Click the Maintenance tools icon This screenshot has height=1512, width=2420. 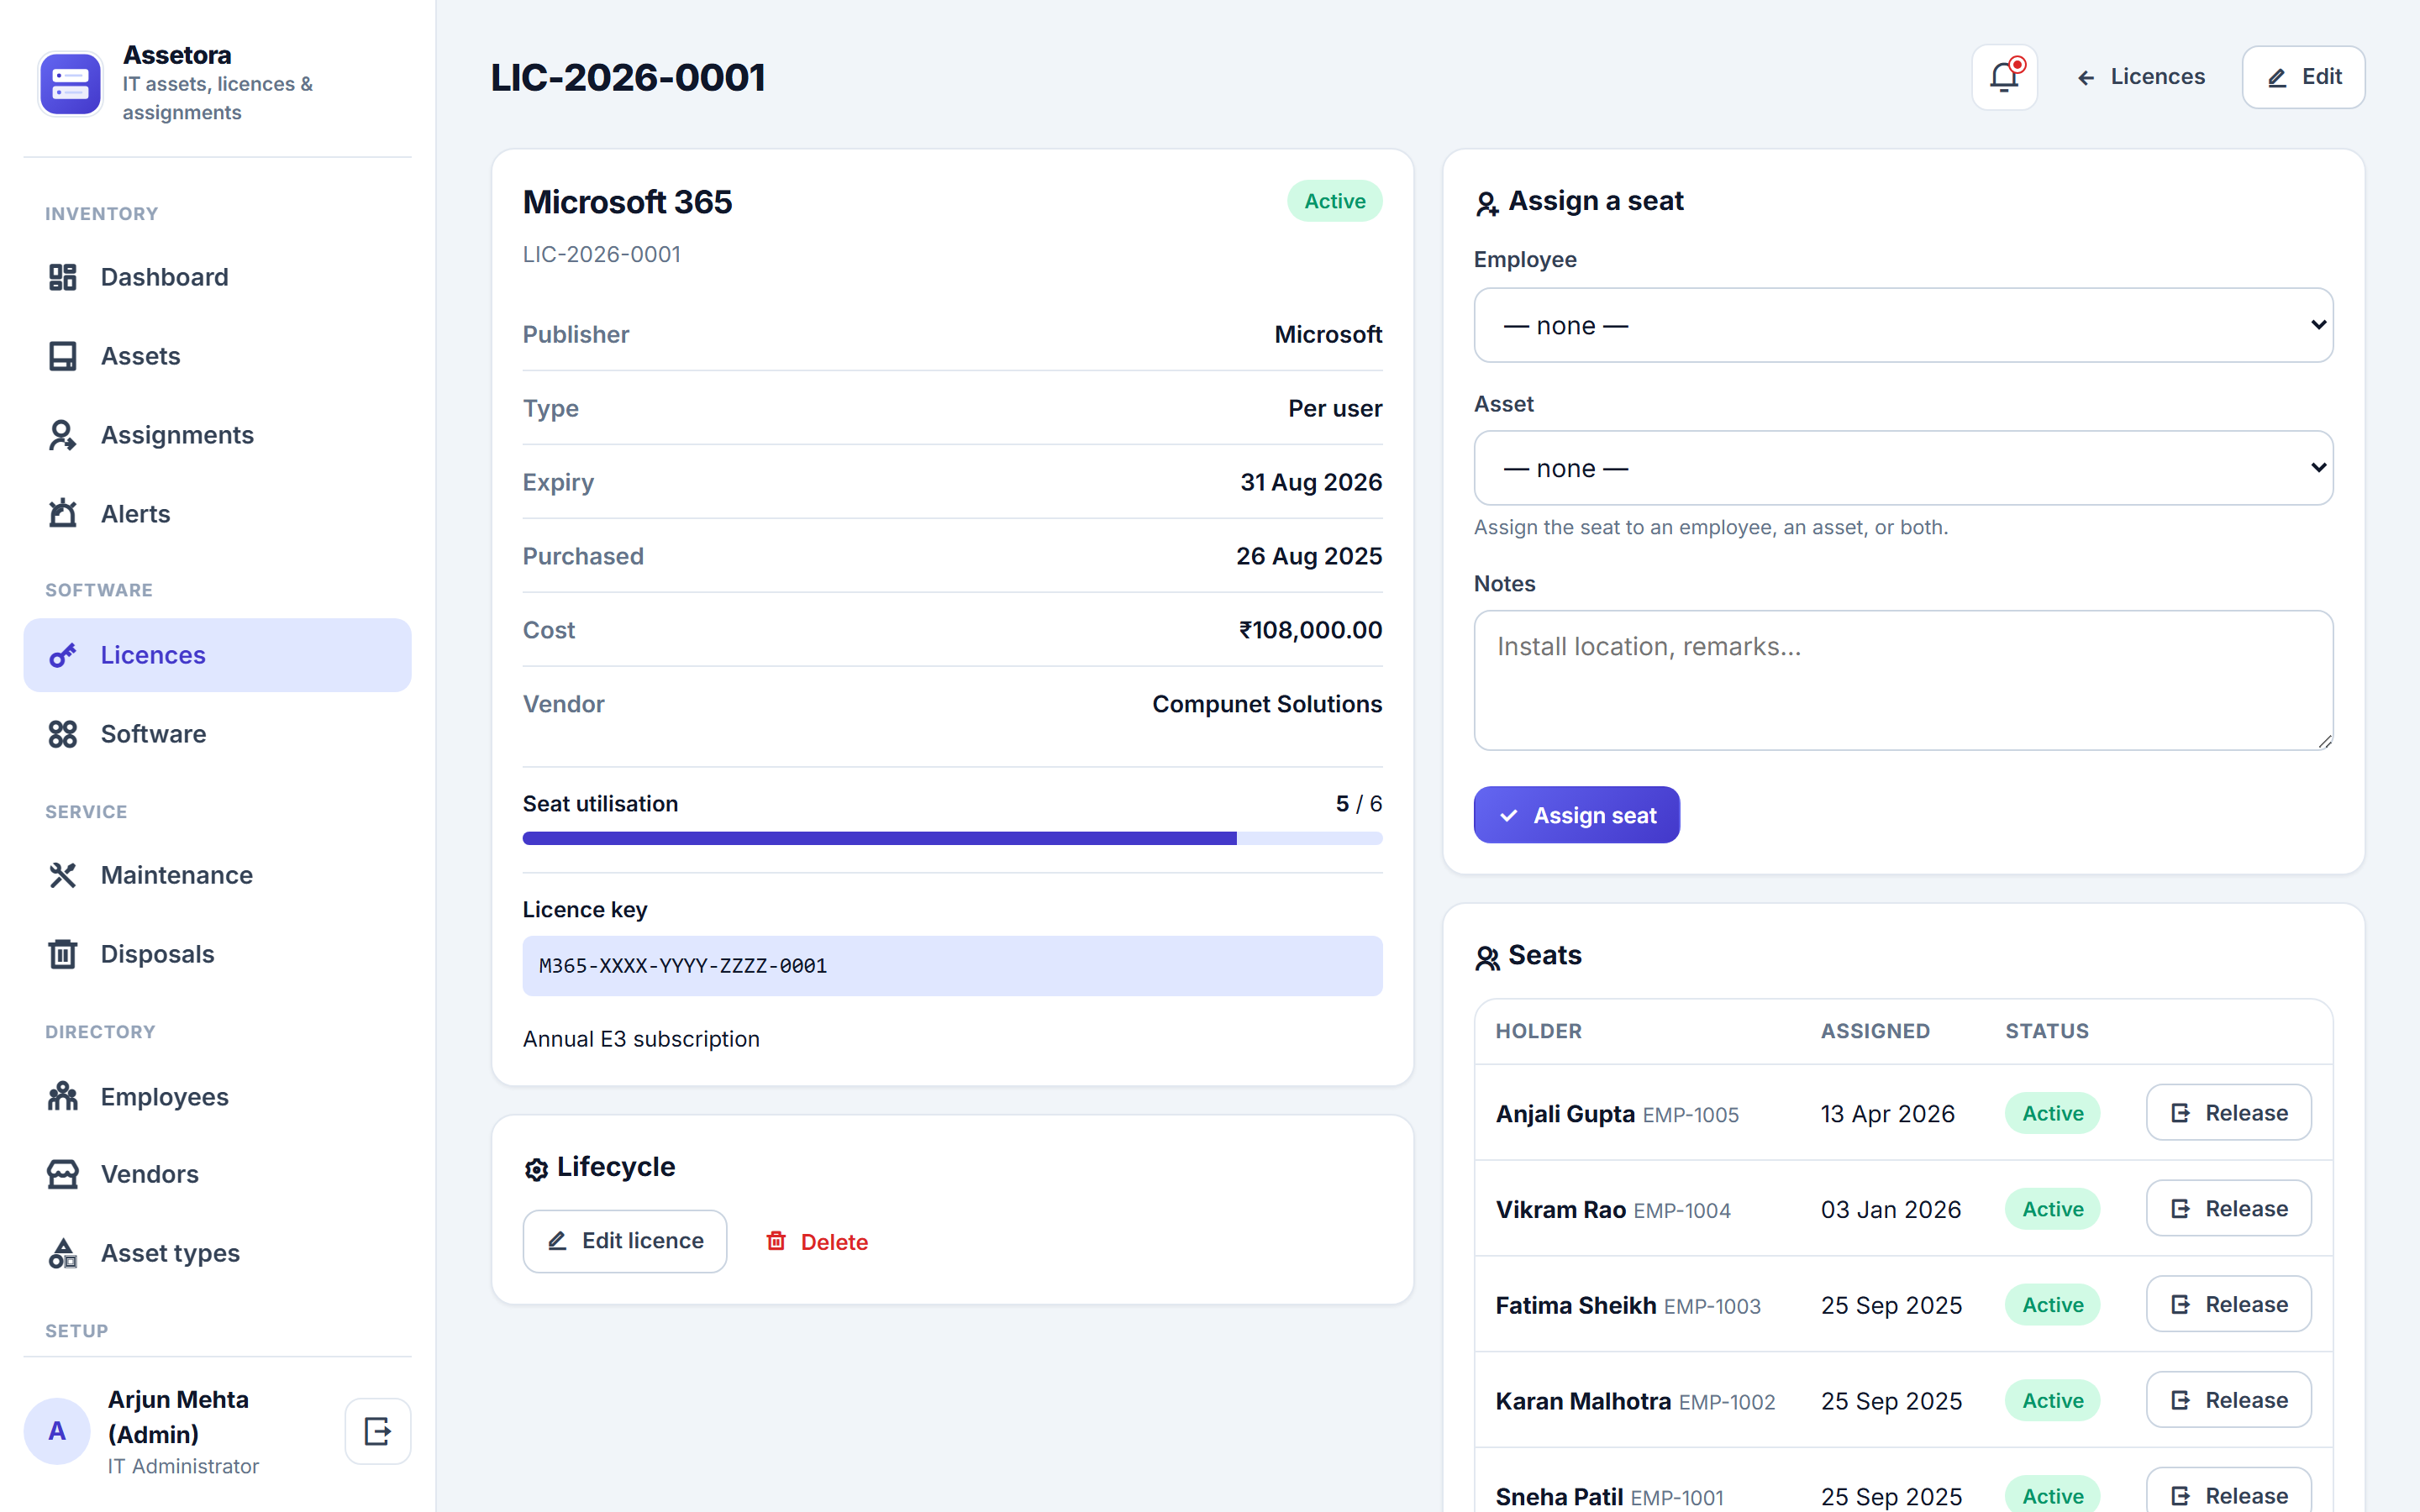pos(63,875)
